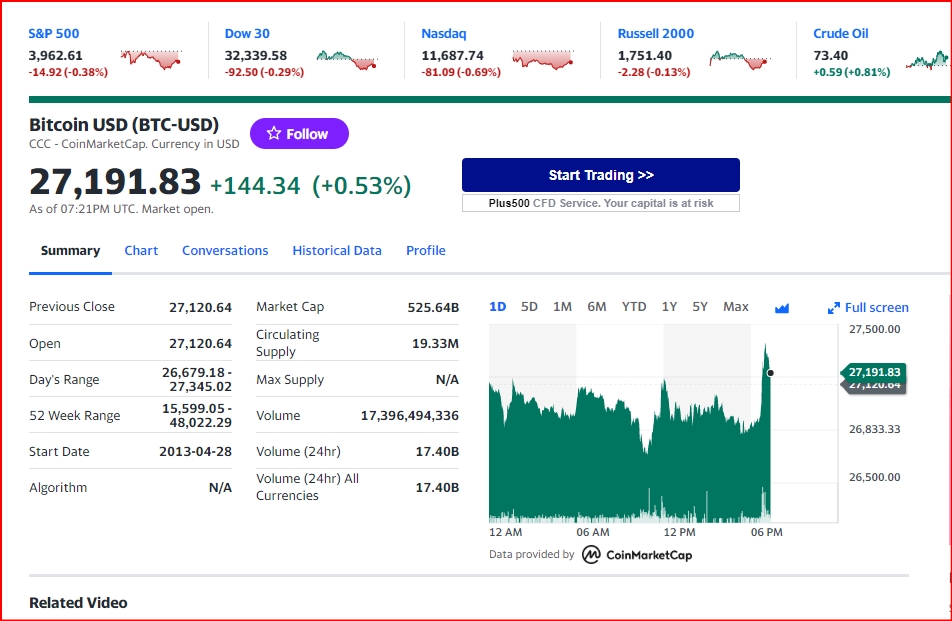
Task: Open the chart type area icon
Action: click(782, 308)
